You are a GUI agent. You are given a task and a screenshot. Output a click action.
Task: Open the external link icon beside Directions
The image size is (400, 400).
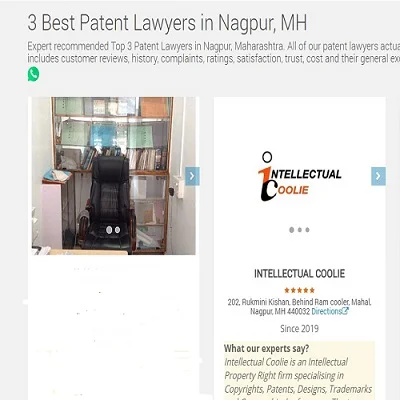tap(346, 311)
